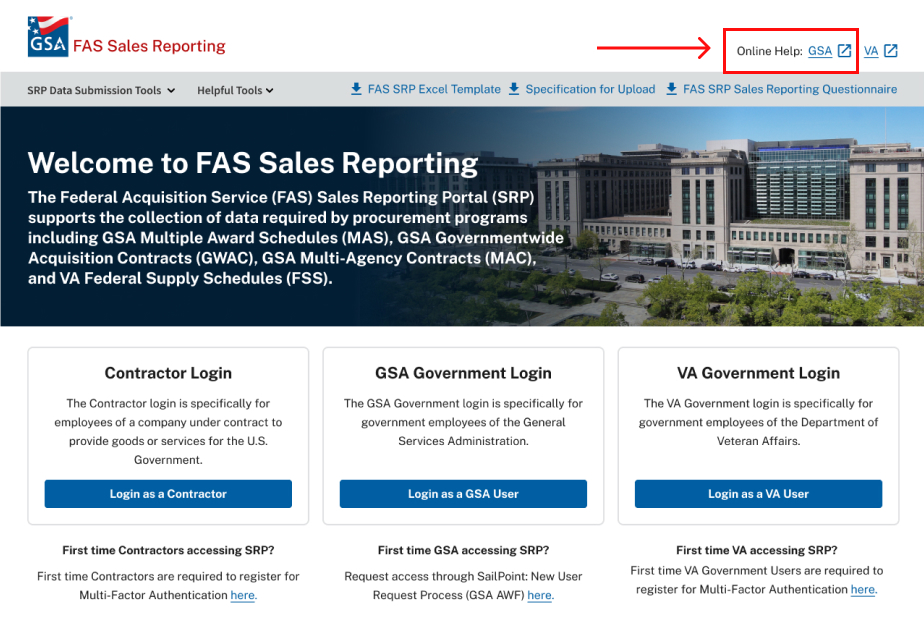Click the Login as a GSA User button

tap(463, 494)
